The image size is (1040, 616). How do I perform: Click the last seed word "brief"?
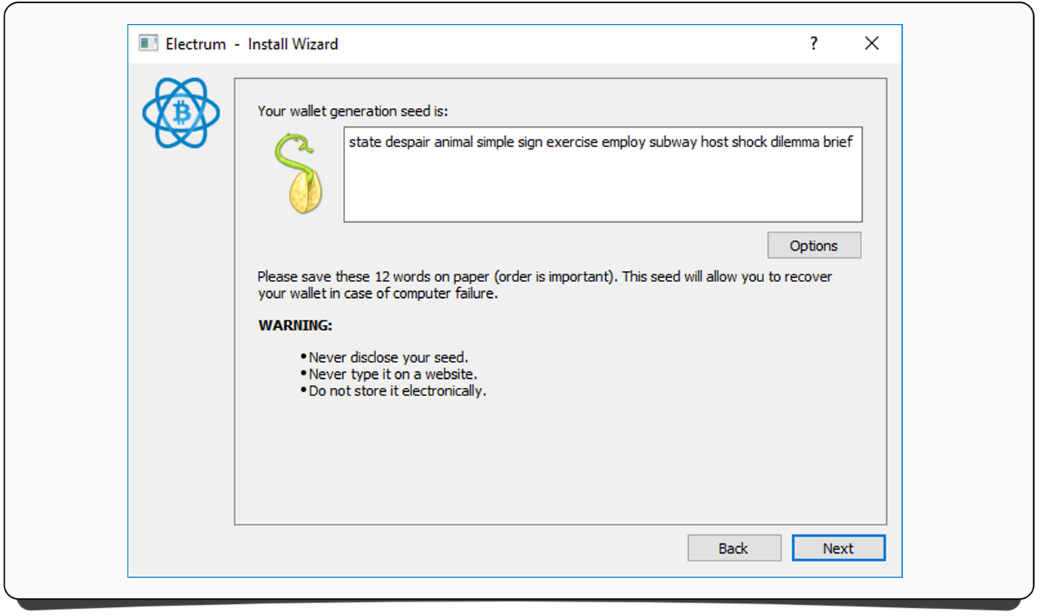[837, 142]
